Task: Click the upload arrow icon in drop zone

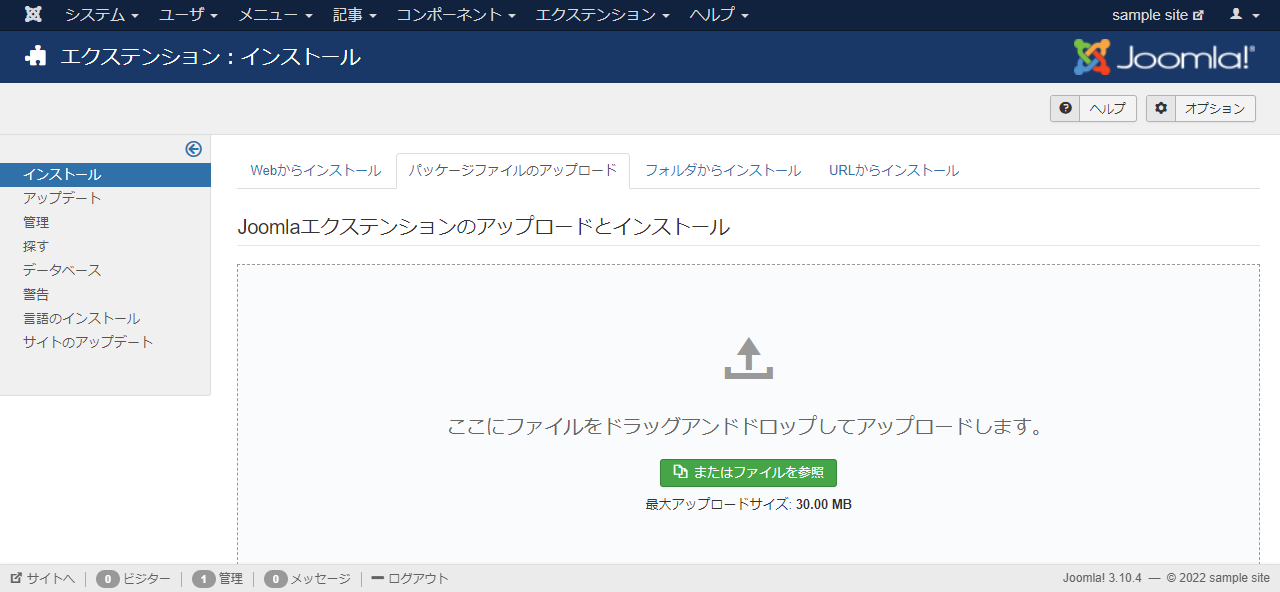Action: pyautogui.click(x=748, y=358)
